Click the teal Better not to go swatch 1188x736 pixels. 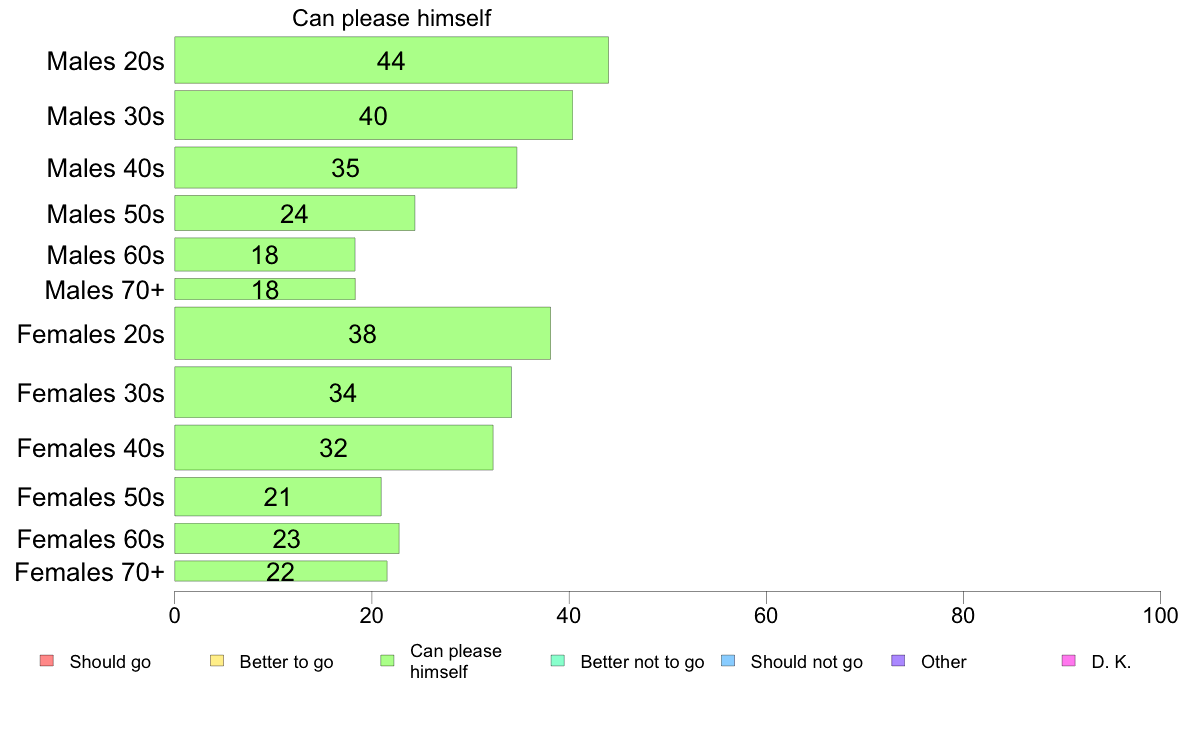click(x=558, y=661)
